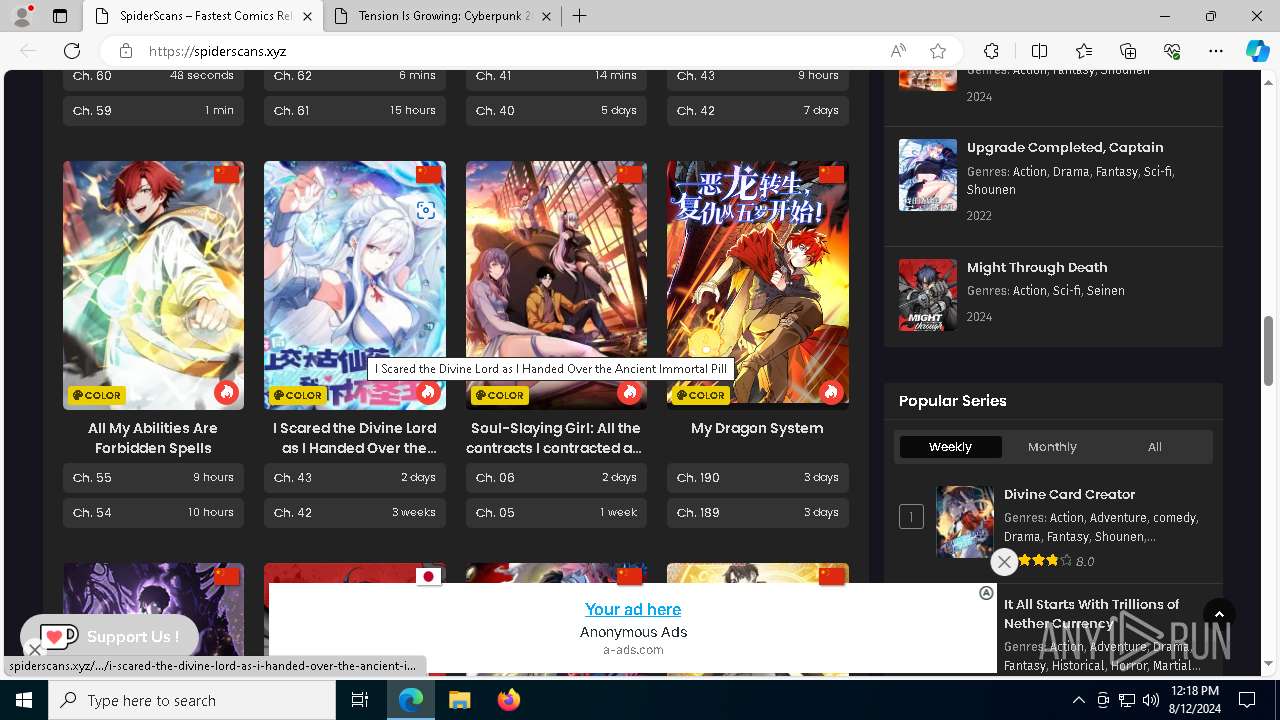
Task: Click the scroll-to-top arrow button
Action: tap(1219, 615)
